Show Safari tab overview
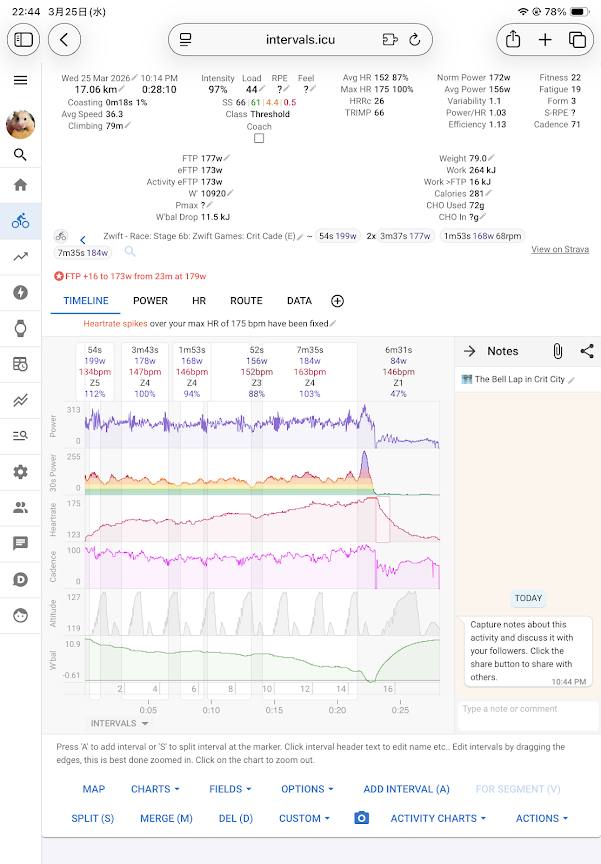This screenshot has height=864, width=601. [577, 40]
